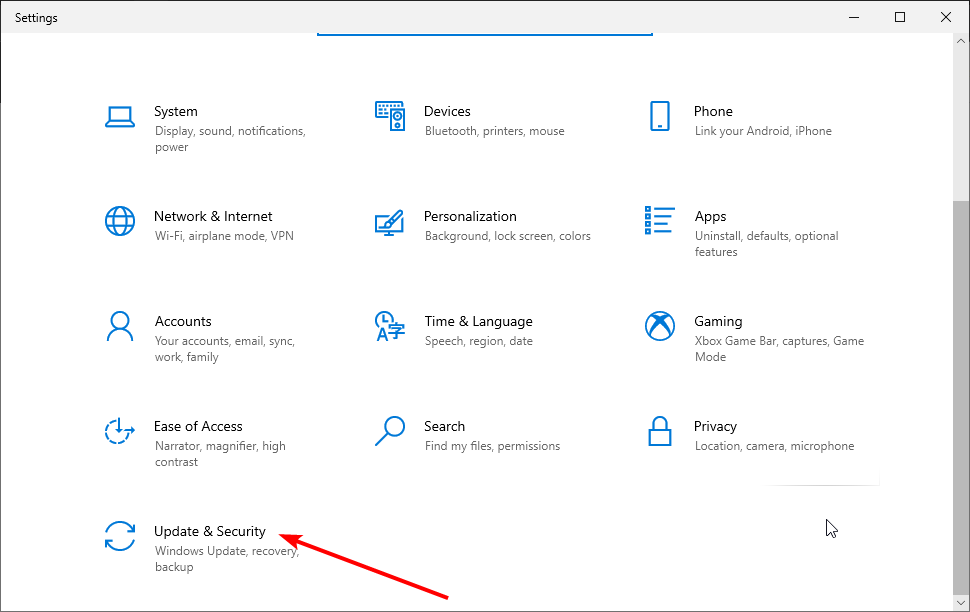Open the Apps list icon
970x612 pixels.
[x=659, y=220]
